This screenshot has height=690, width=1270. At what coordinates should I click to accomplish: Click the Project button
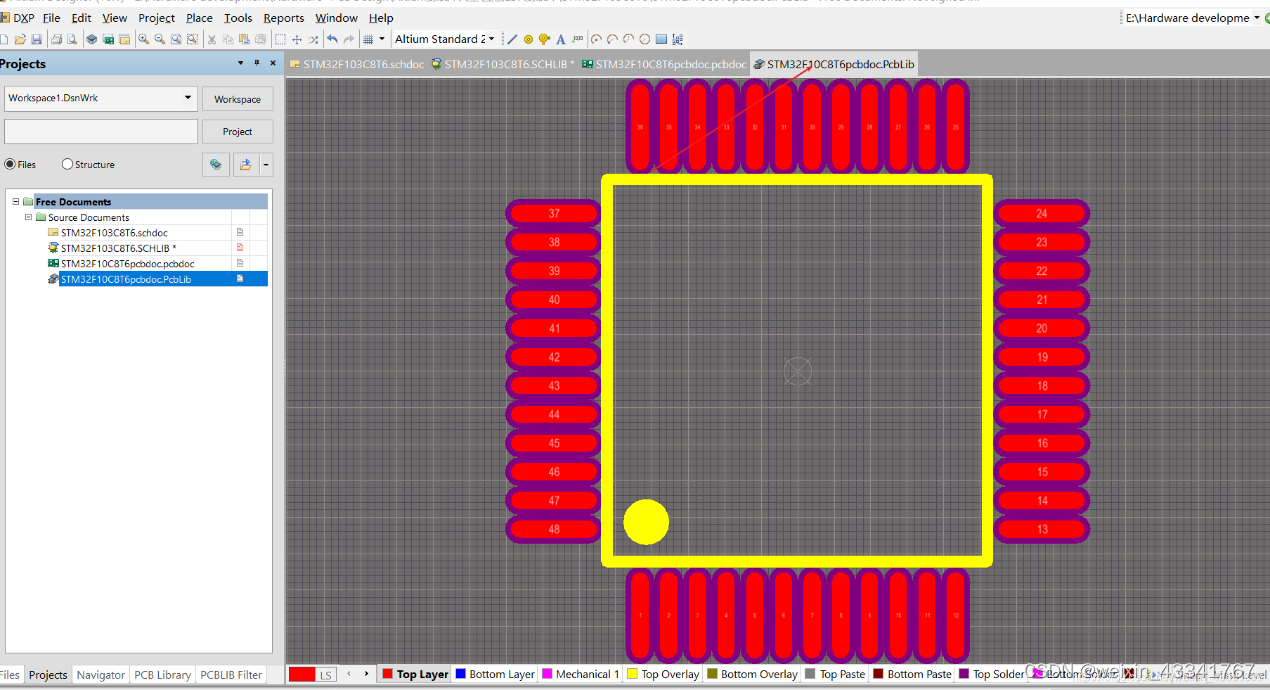237,131
